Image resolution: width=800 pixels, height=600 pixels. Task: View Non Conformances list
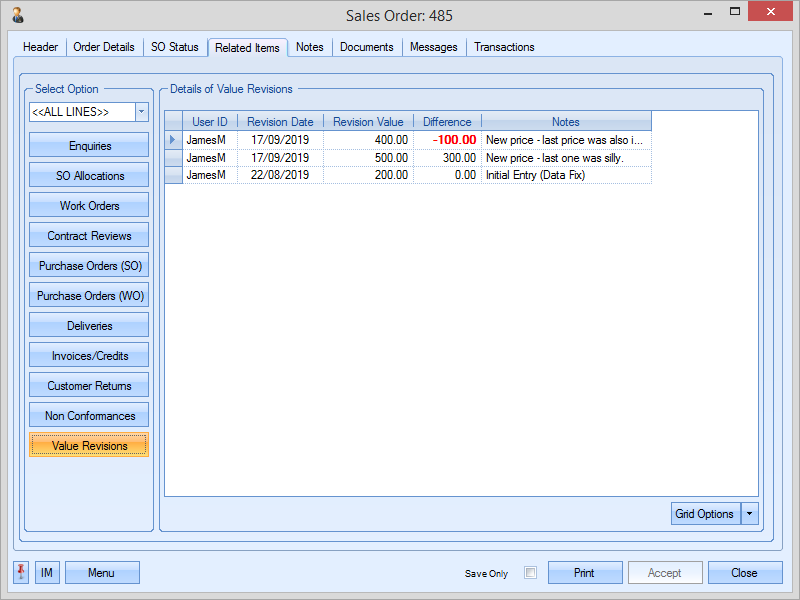89,416
